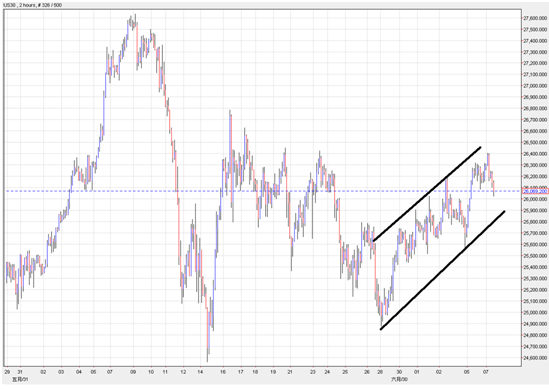Click date tick 10 on the time axis
The width and height of the screenshot is (549, 390).
[151, 372]
